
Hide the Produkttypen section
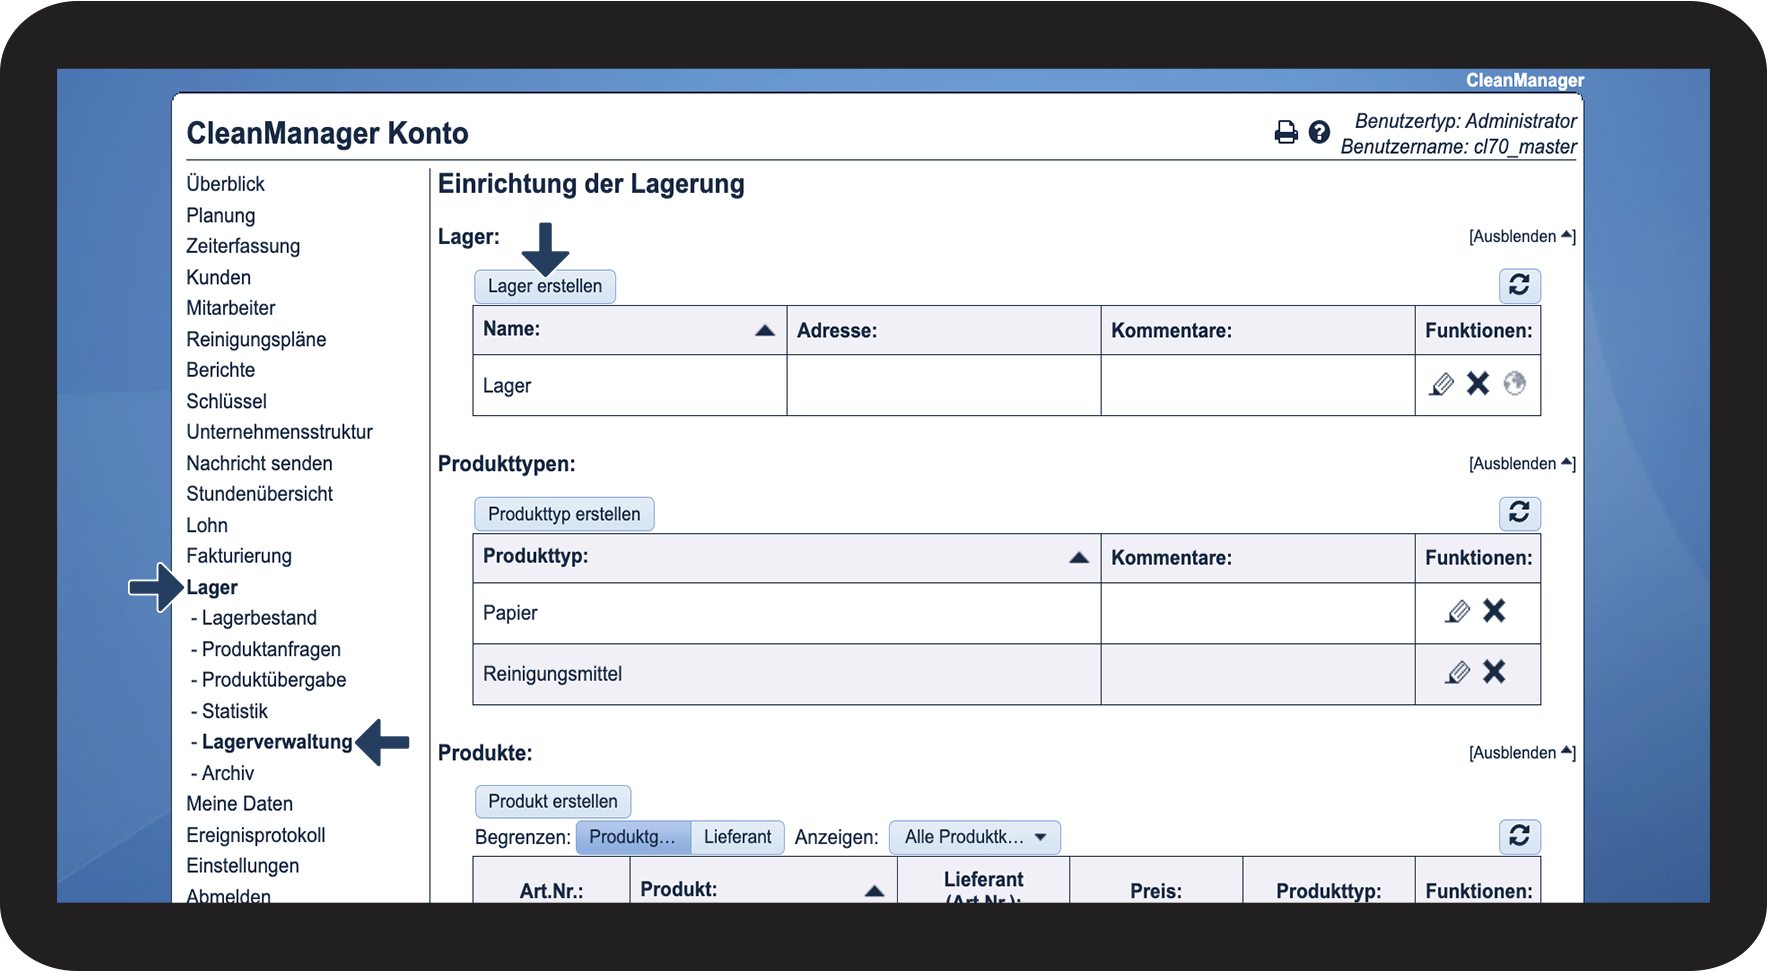[1521, 464]
